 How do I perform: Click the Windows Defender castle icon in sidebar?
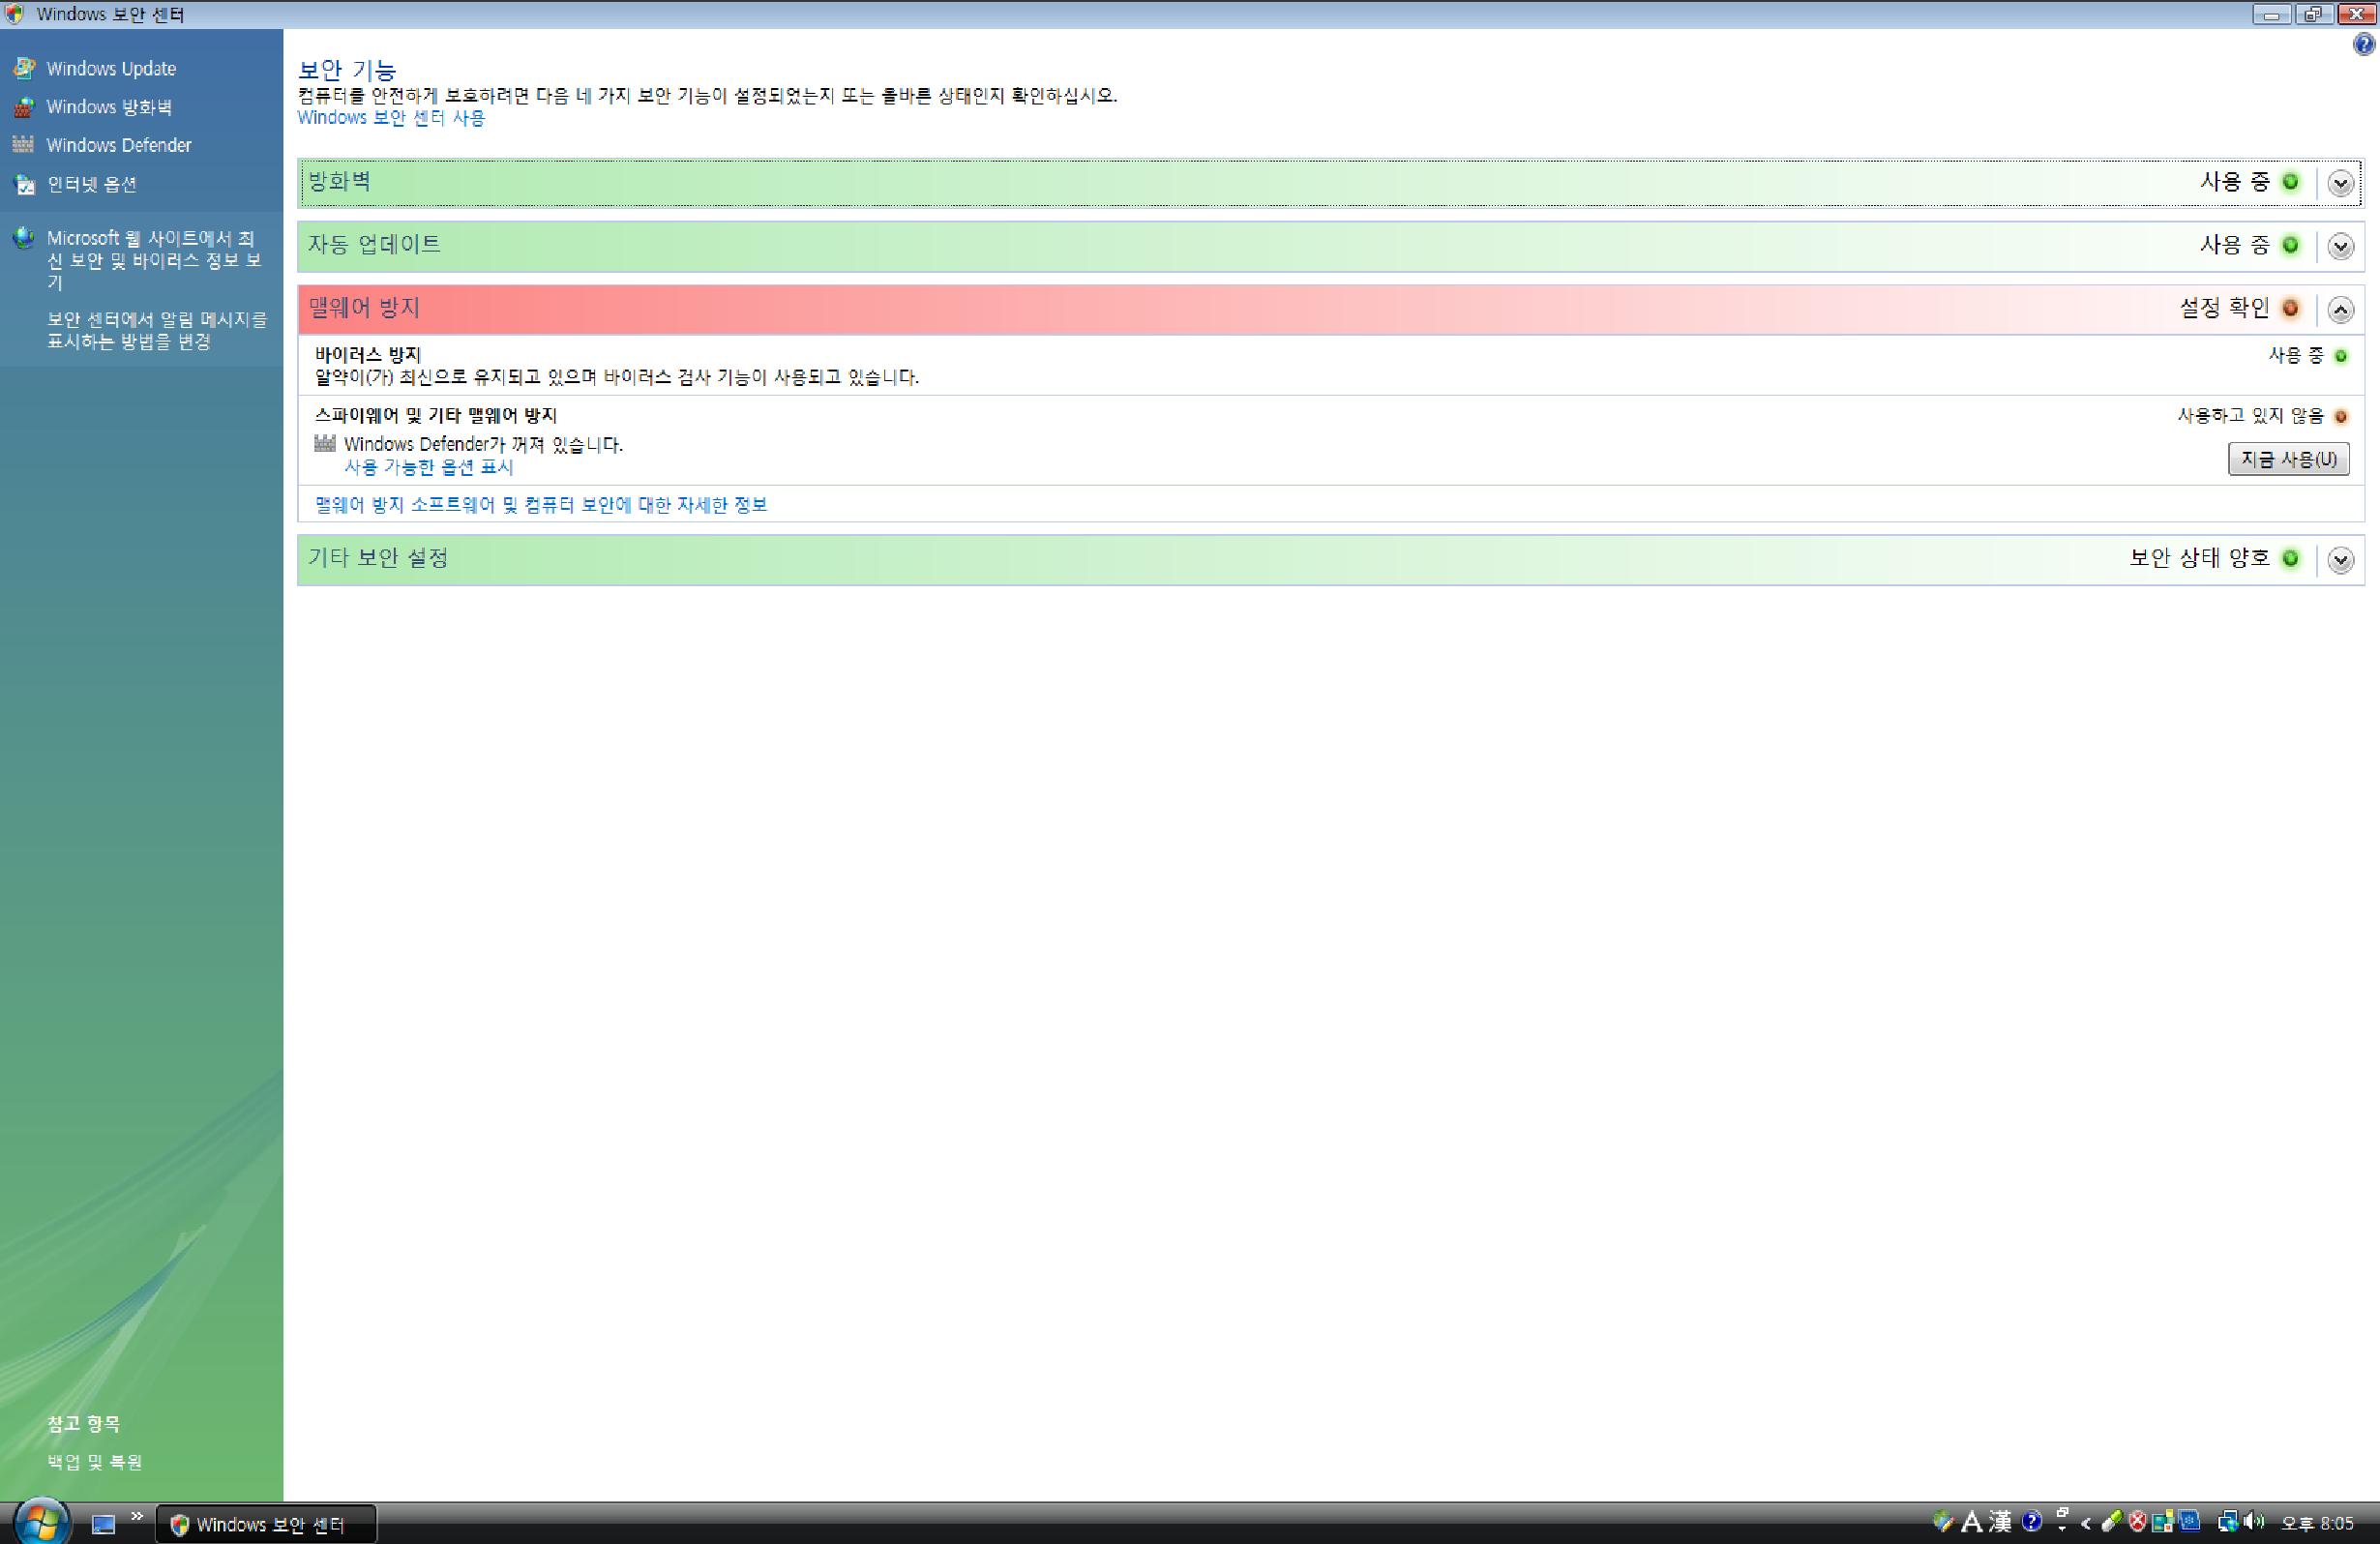pyautogui.click(x=23, y=144)
